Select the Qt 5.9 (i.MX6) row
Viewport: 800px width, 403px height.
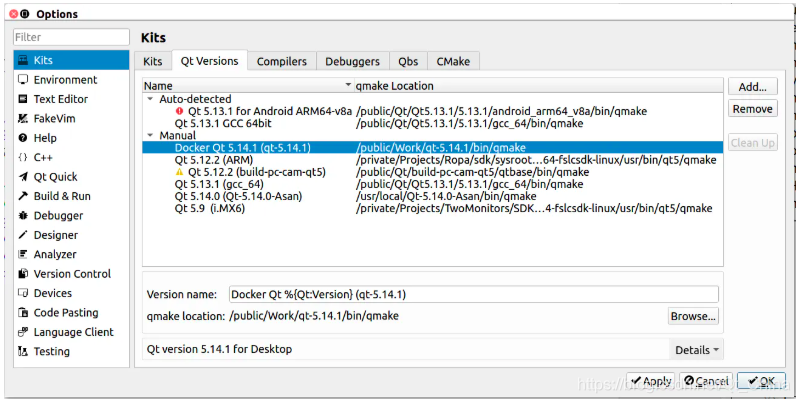pos(433,209)
